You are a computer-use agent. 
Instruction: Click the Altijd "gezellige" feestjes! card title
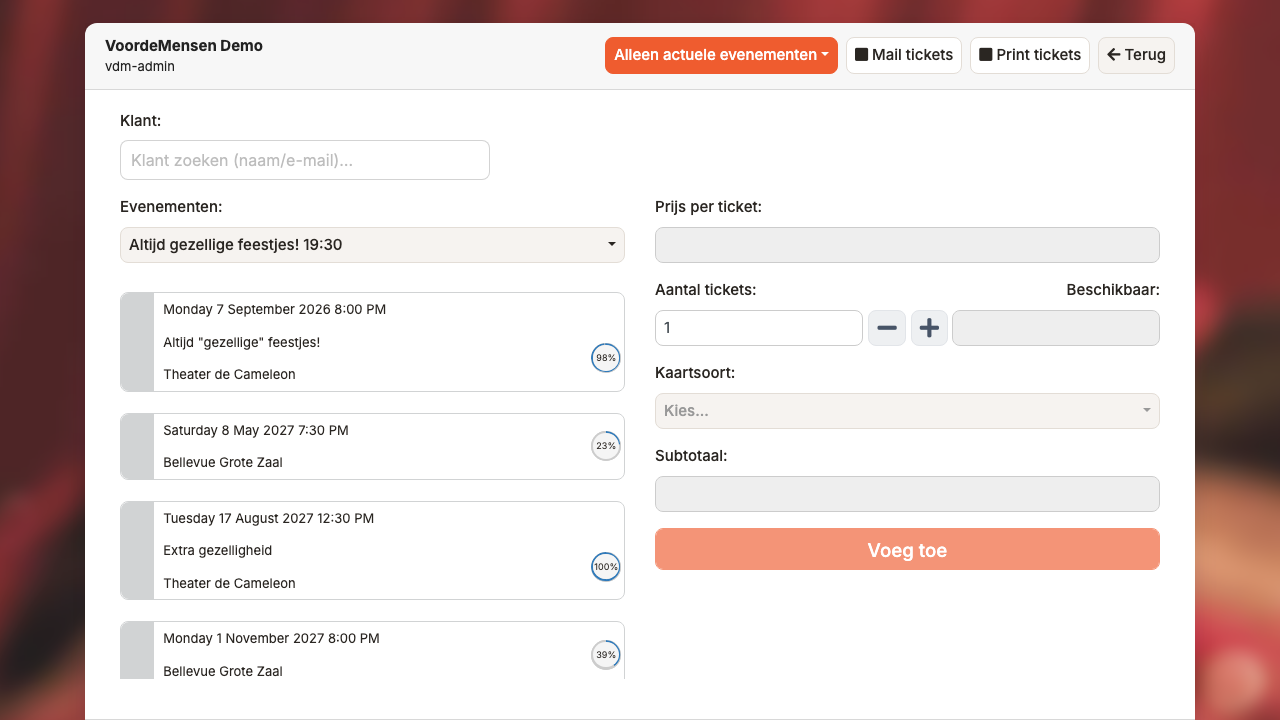(x=242, y=342)
